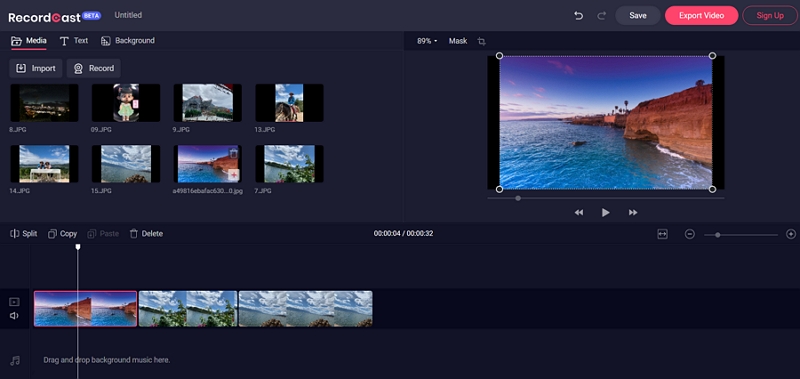
Task: Click the bottom-left canvas resize handle
Action: [x=499, y=189]
